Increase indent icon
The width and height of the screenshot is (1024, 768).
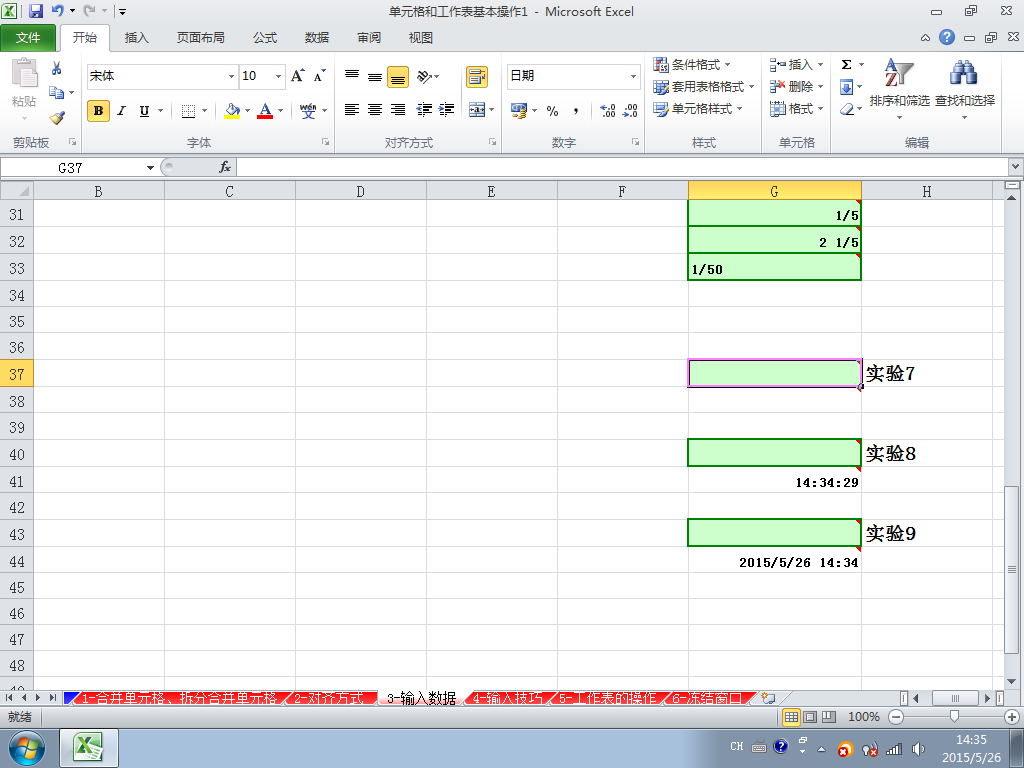(447, 110)
